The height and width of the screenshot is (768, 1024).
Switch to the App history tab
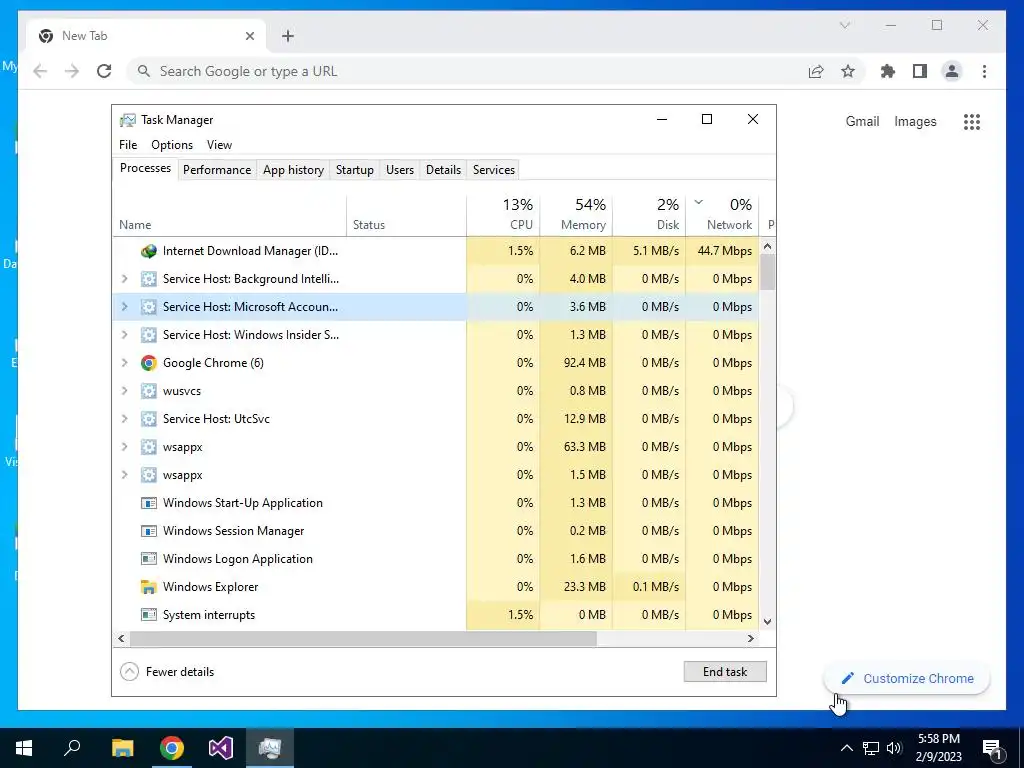tap(293, 170)
